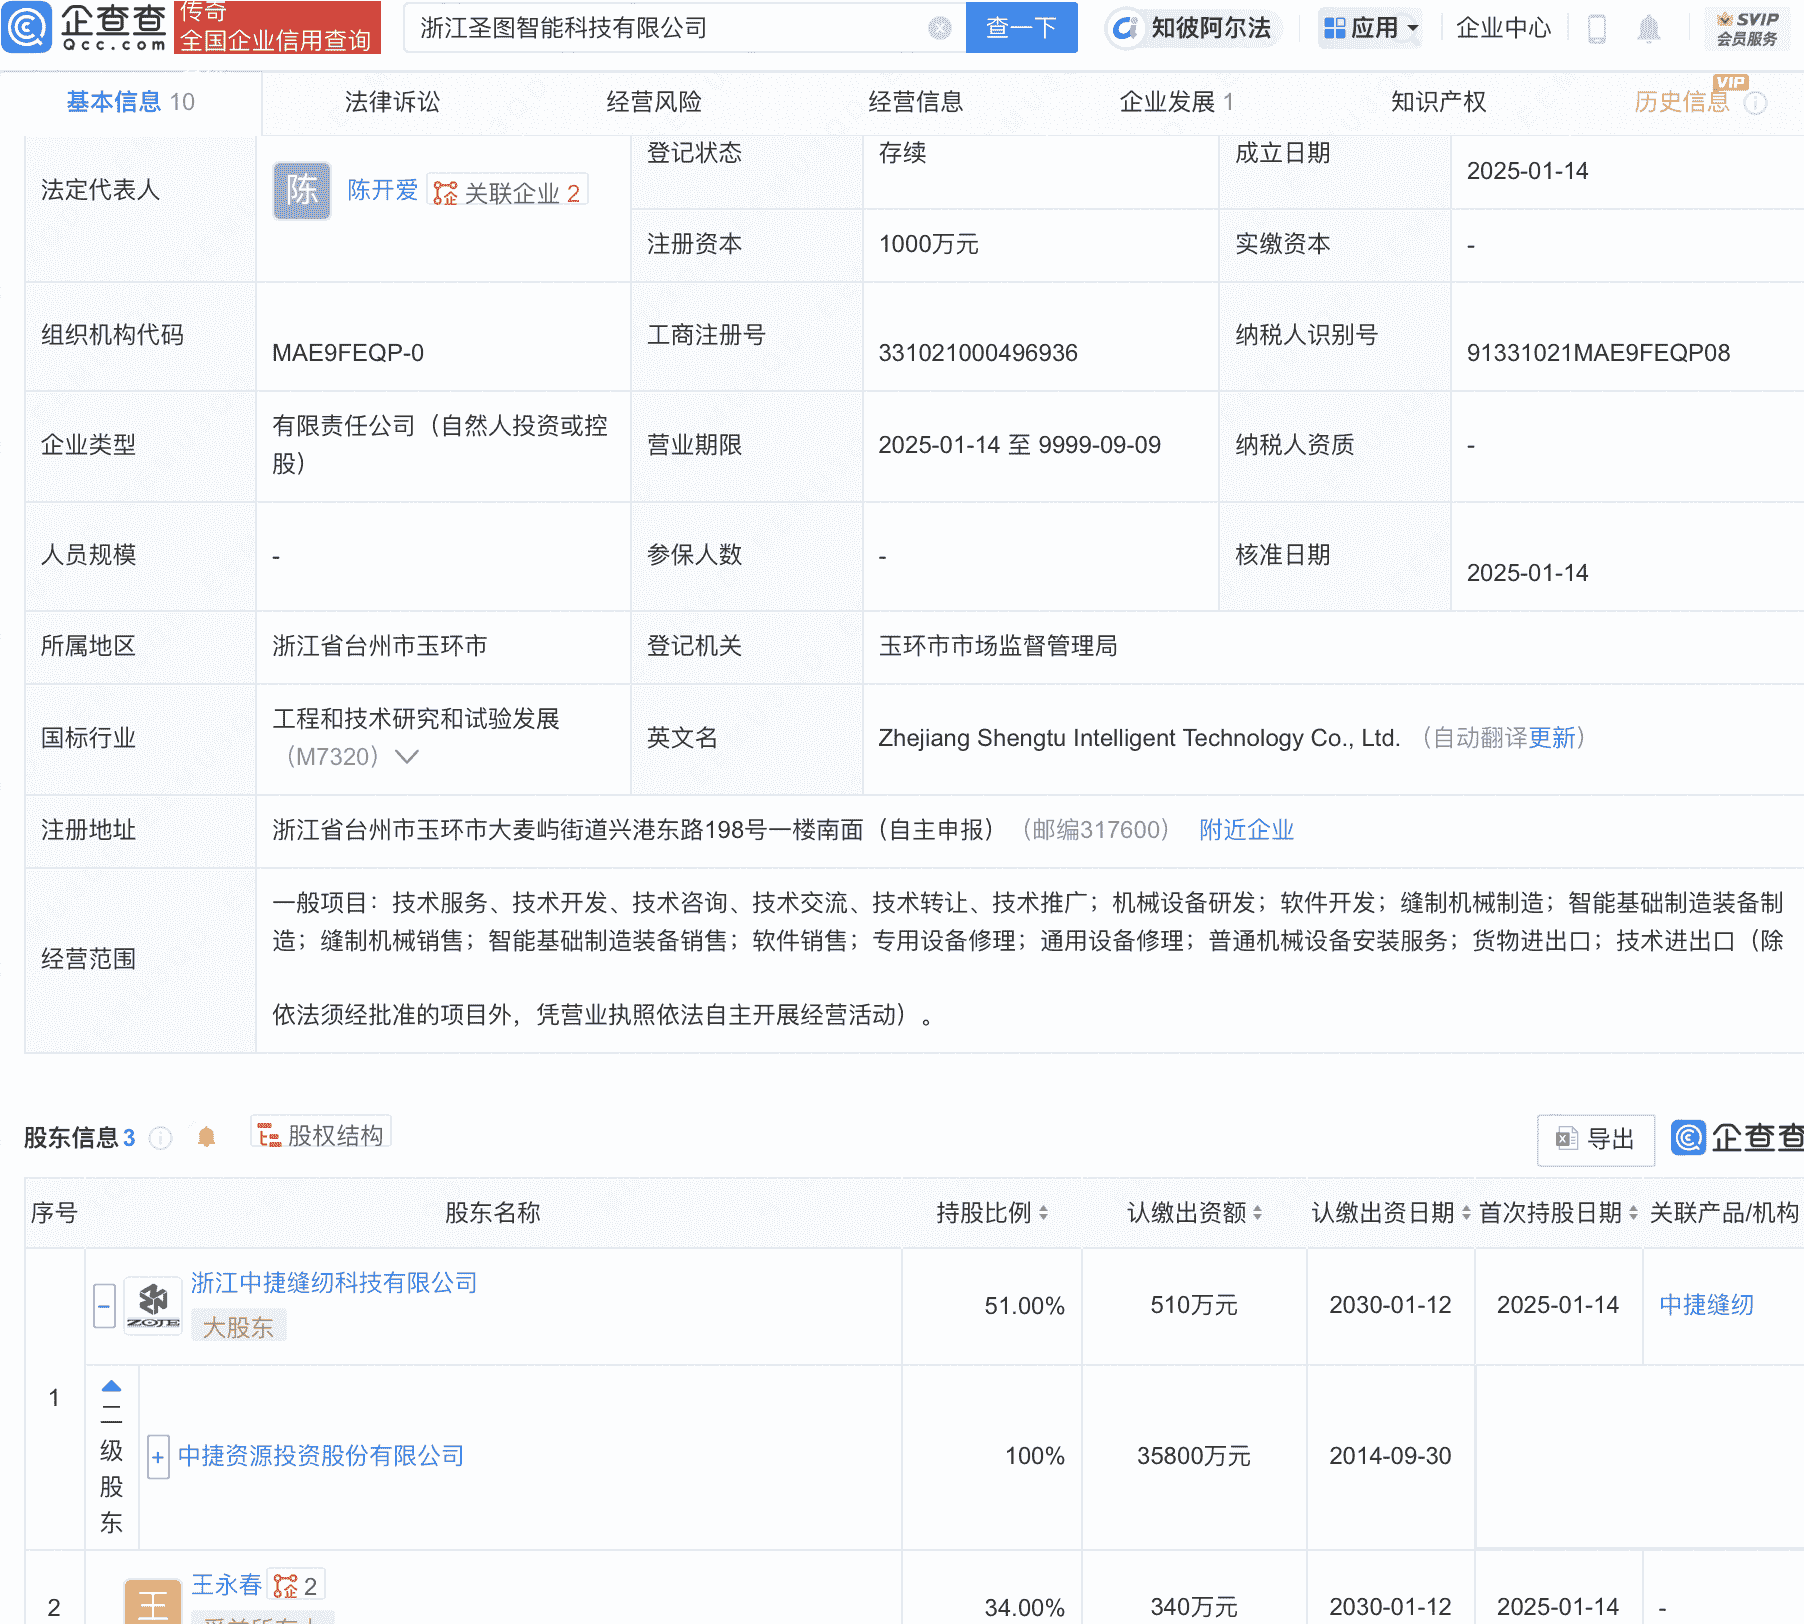The width and height of the screenshot is (1804, 1624).
Task: Expand 中捷资源投资股份有限公司 node
Action: click(158, 1458)
